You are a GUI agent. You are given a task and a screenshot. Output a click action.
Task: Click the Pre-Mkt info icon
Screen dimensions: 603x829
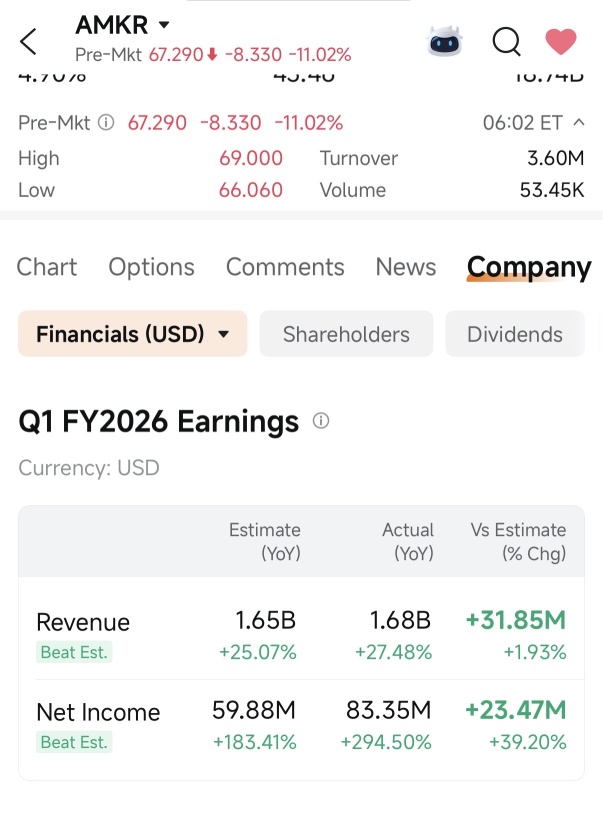point(106,123)
